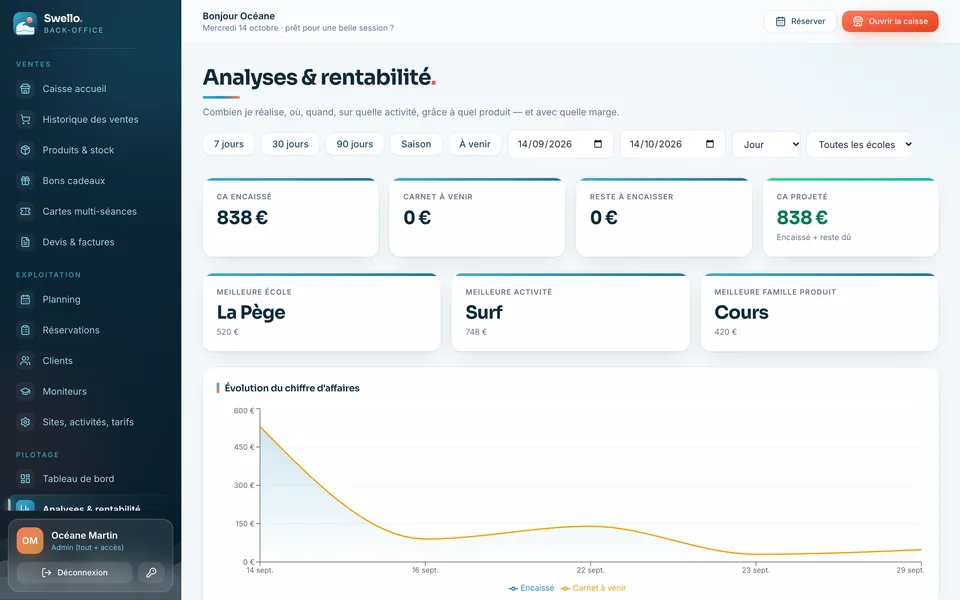Screen dimensions: 960x600
Task: Toggle the Carnet à venir legend series
Action: [x=593, y=588]
